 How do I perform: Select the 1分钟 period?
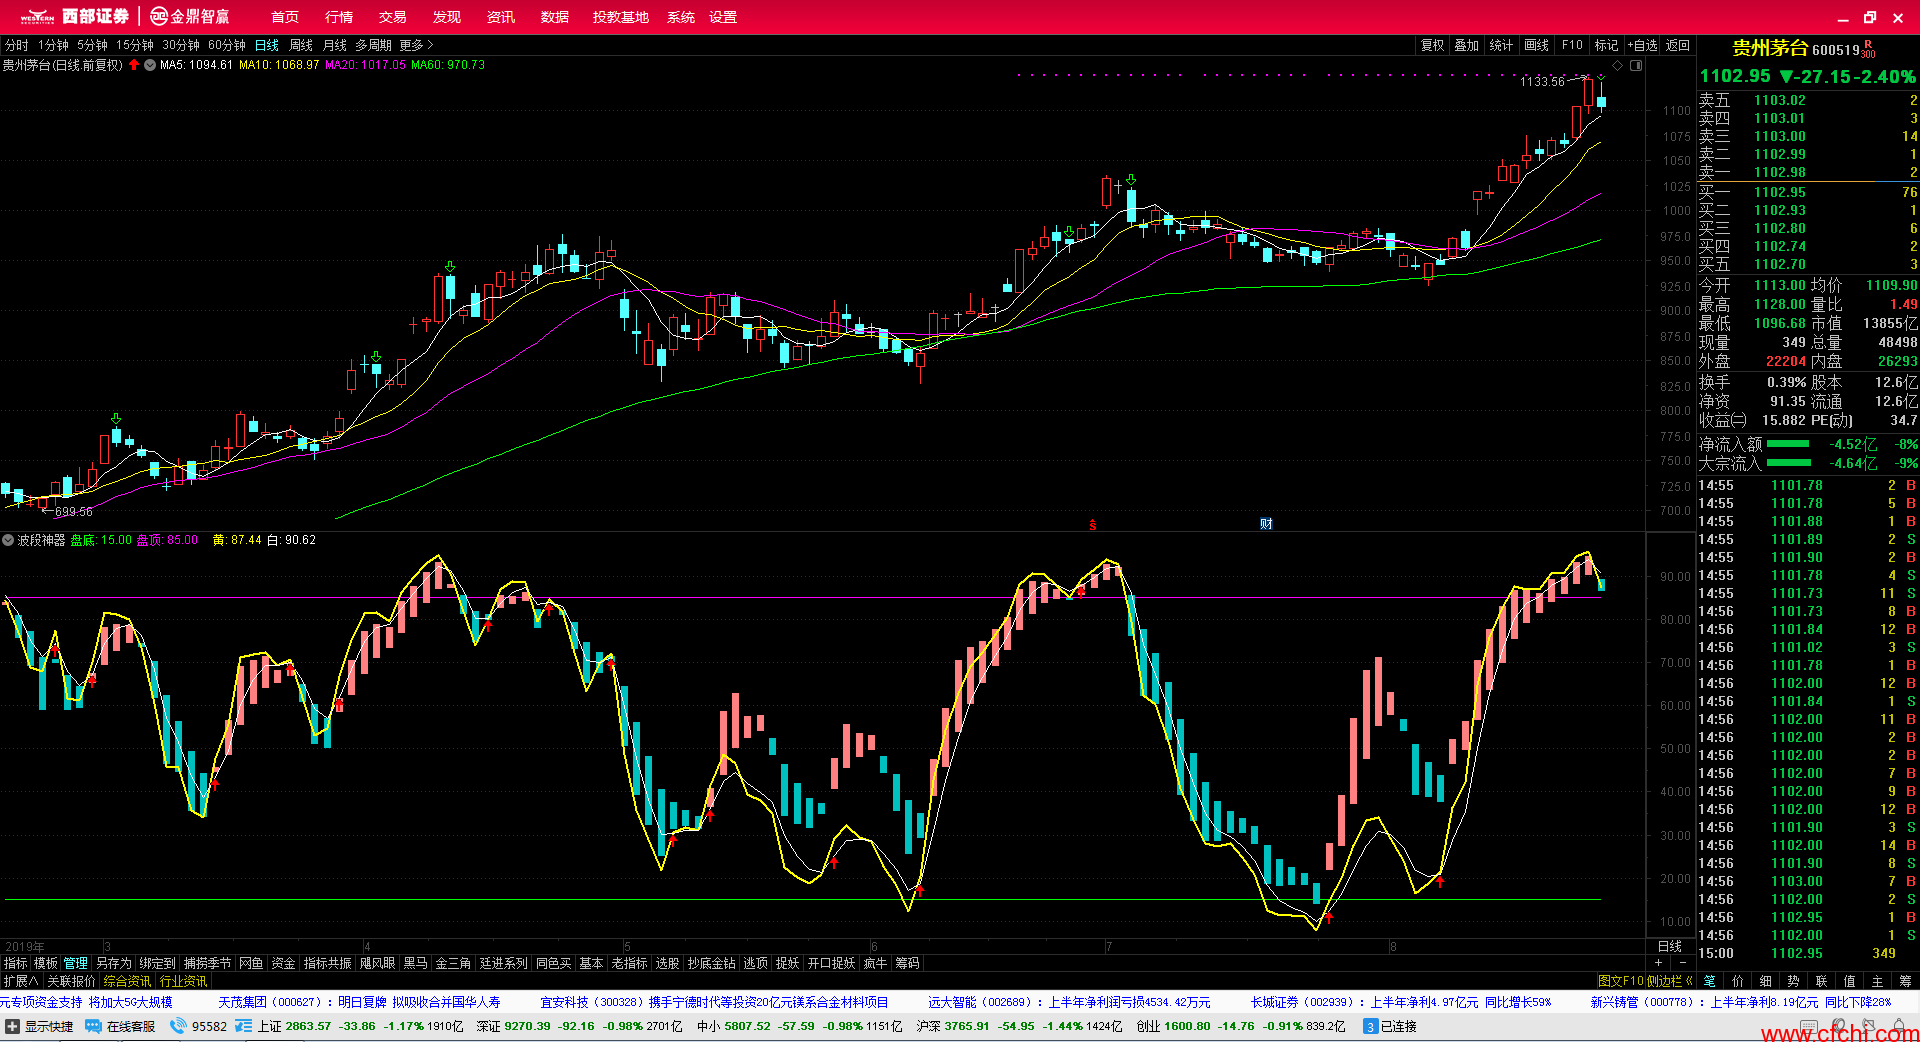pos(53,45)
